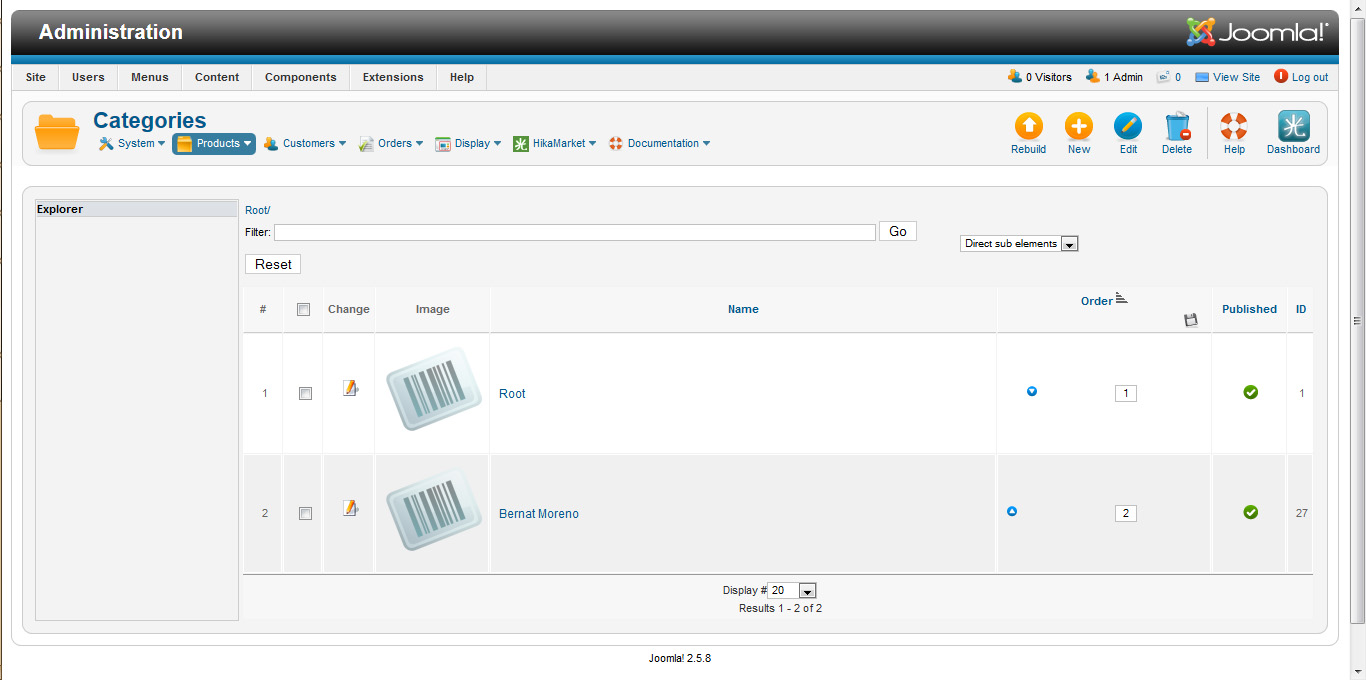Click the Joomla logo

pos(1258,32)
